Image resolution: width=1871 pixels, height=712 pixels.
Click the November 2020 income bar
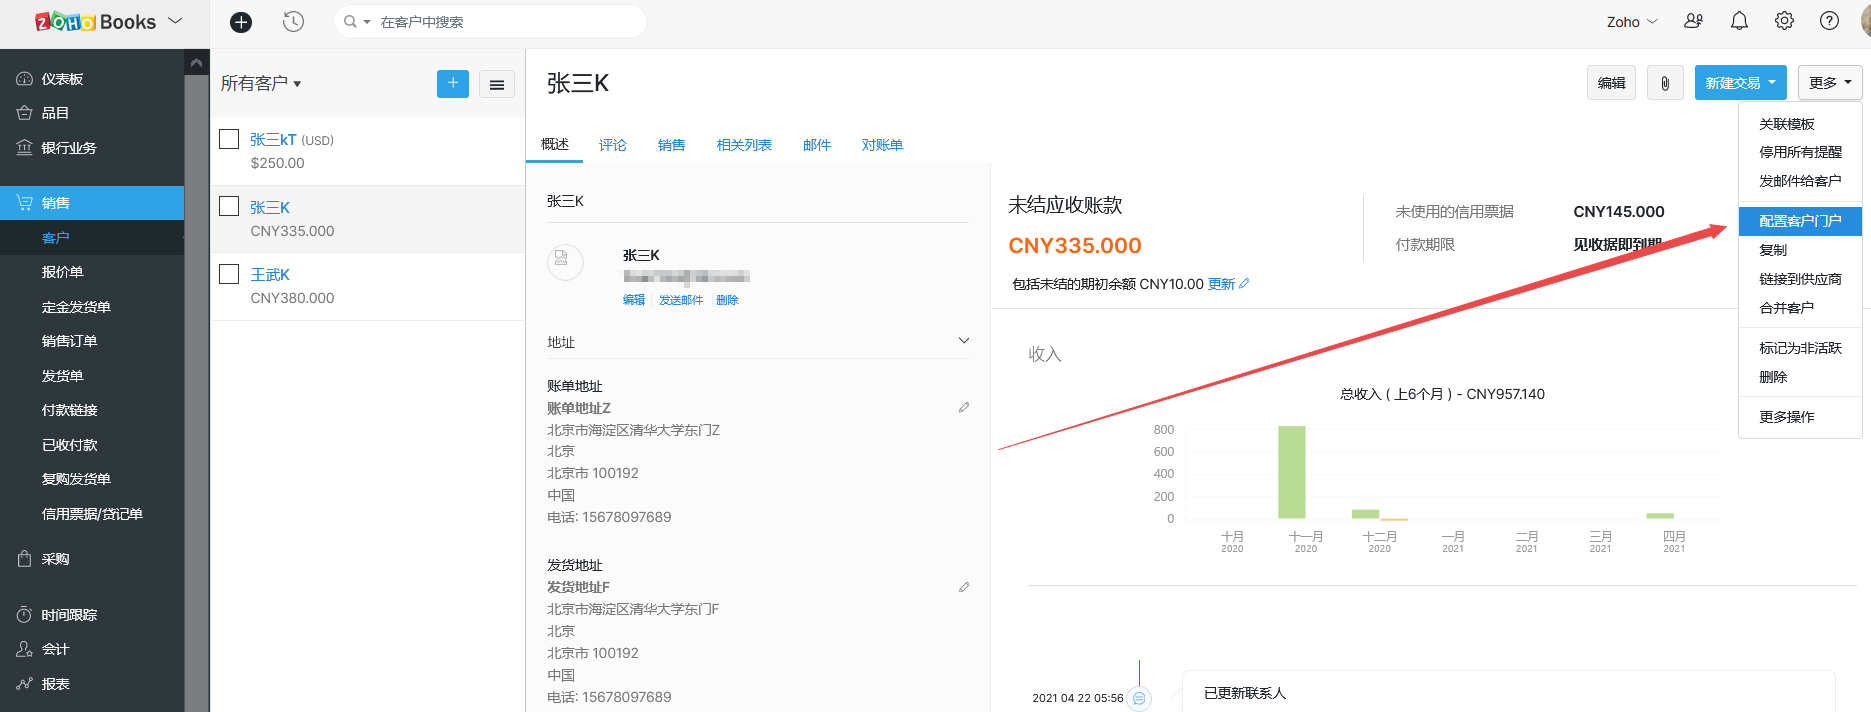1291,472
